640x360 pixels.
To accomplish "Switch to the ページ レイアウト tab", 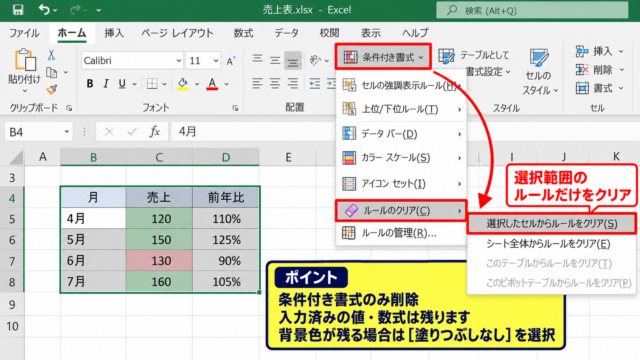I will pyautogui.click(x=177, y=33).
